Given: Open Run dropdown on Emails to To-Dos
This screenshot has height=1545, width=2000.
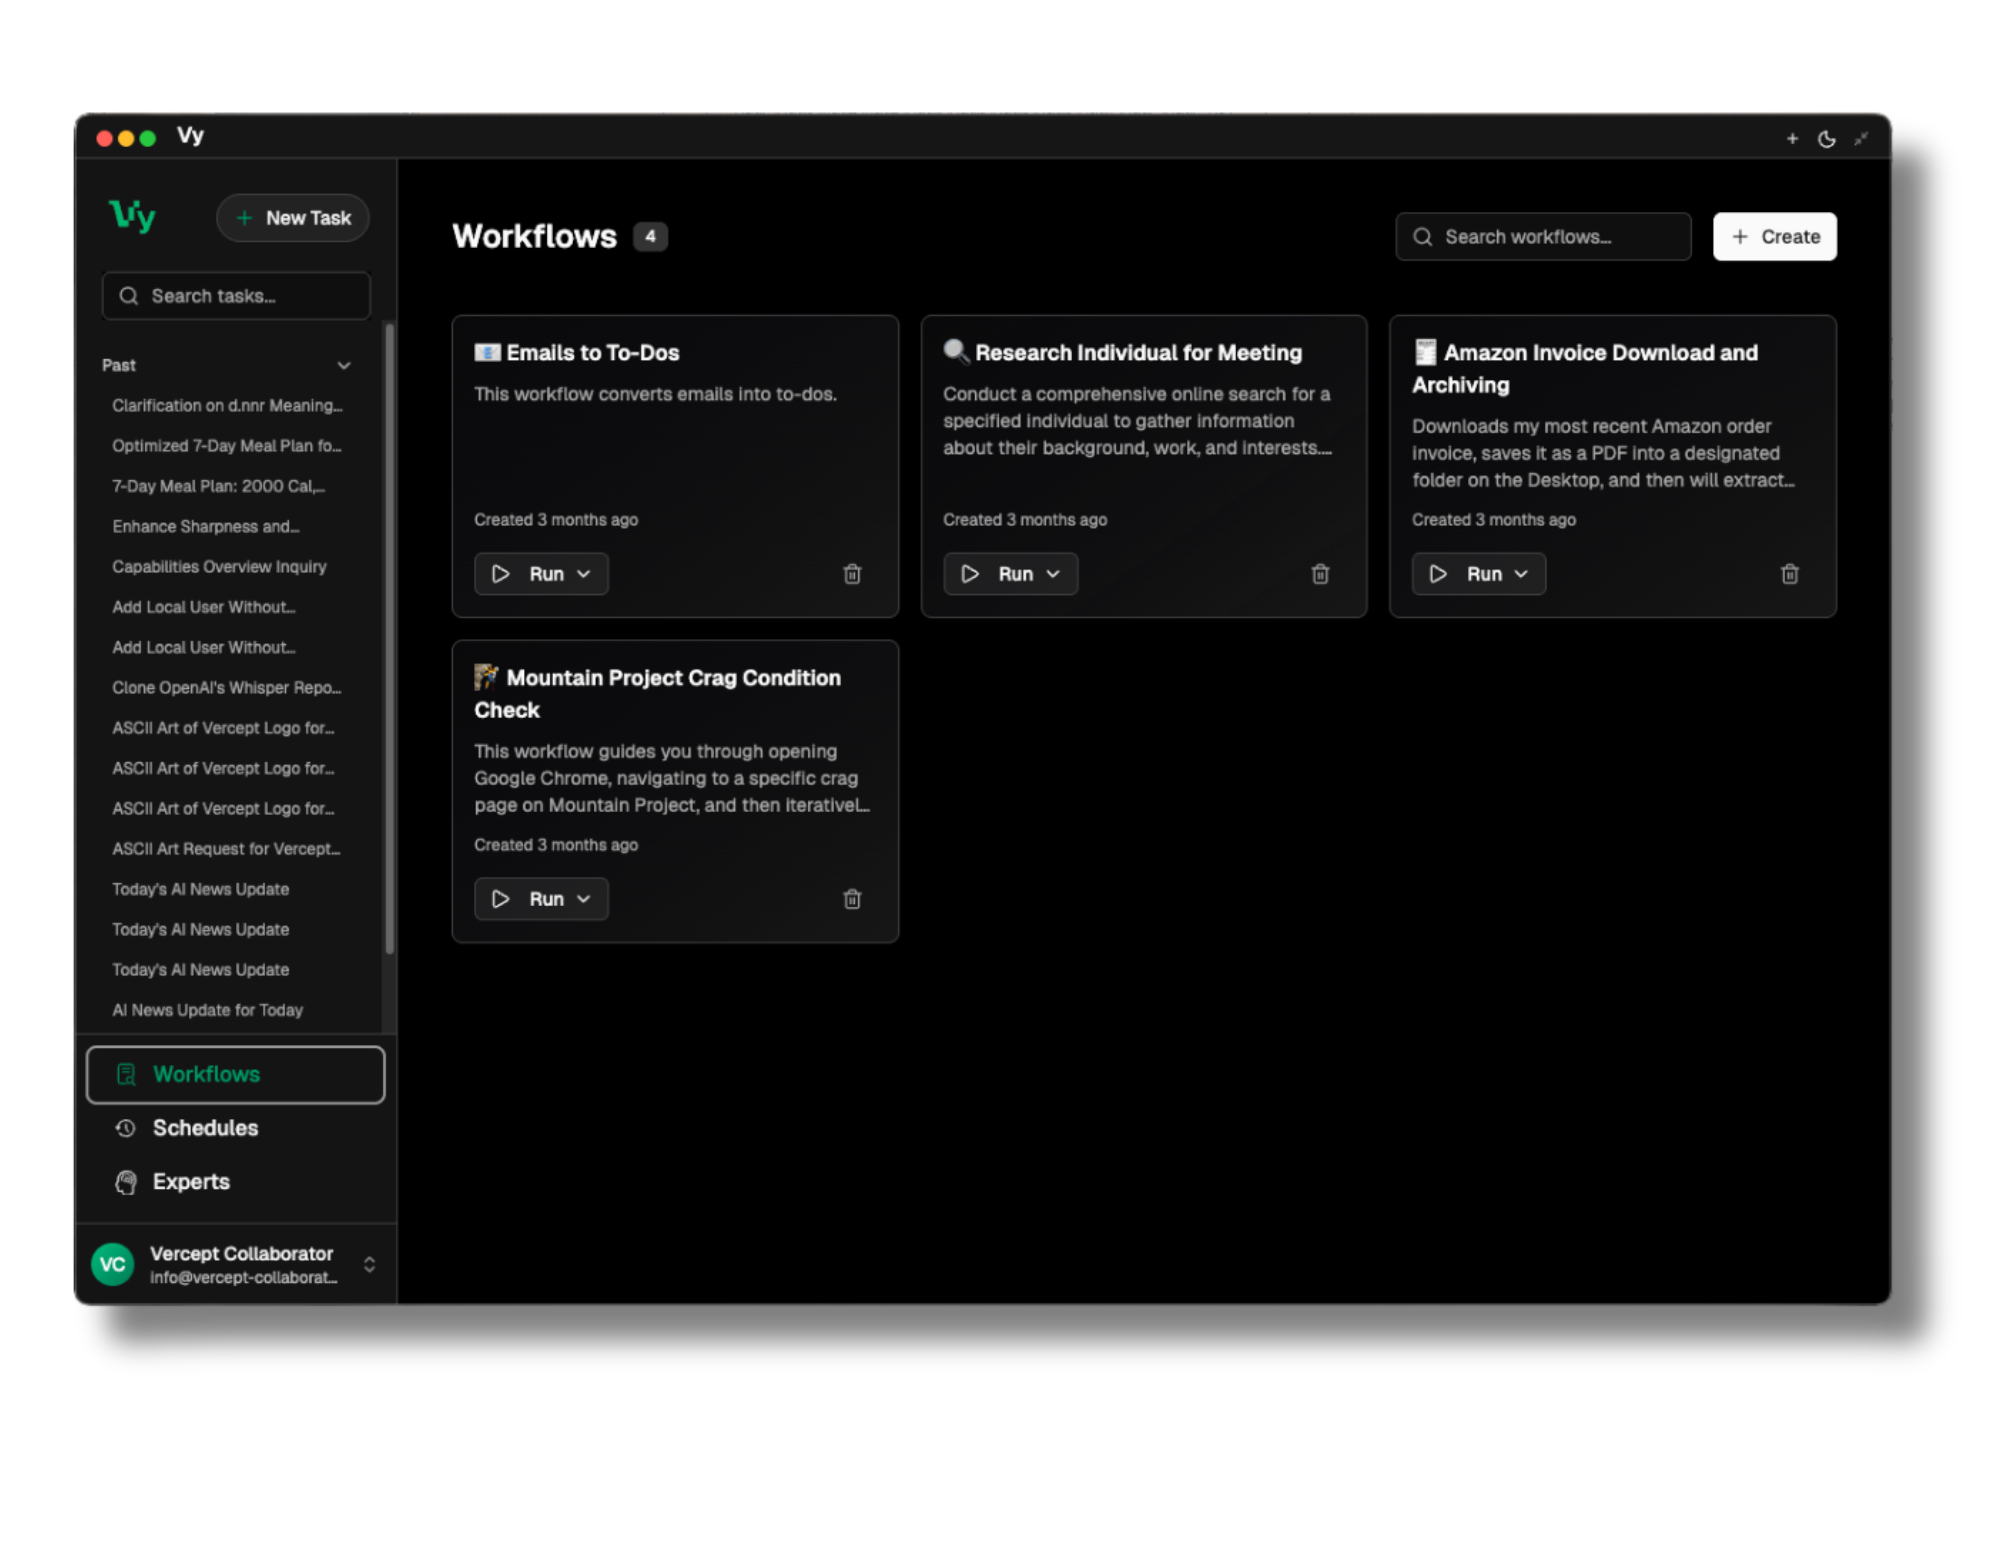Looking at the screenshot, I should [584, 574].
